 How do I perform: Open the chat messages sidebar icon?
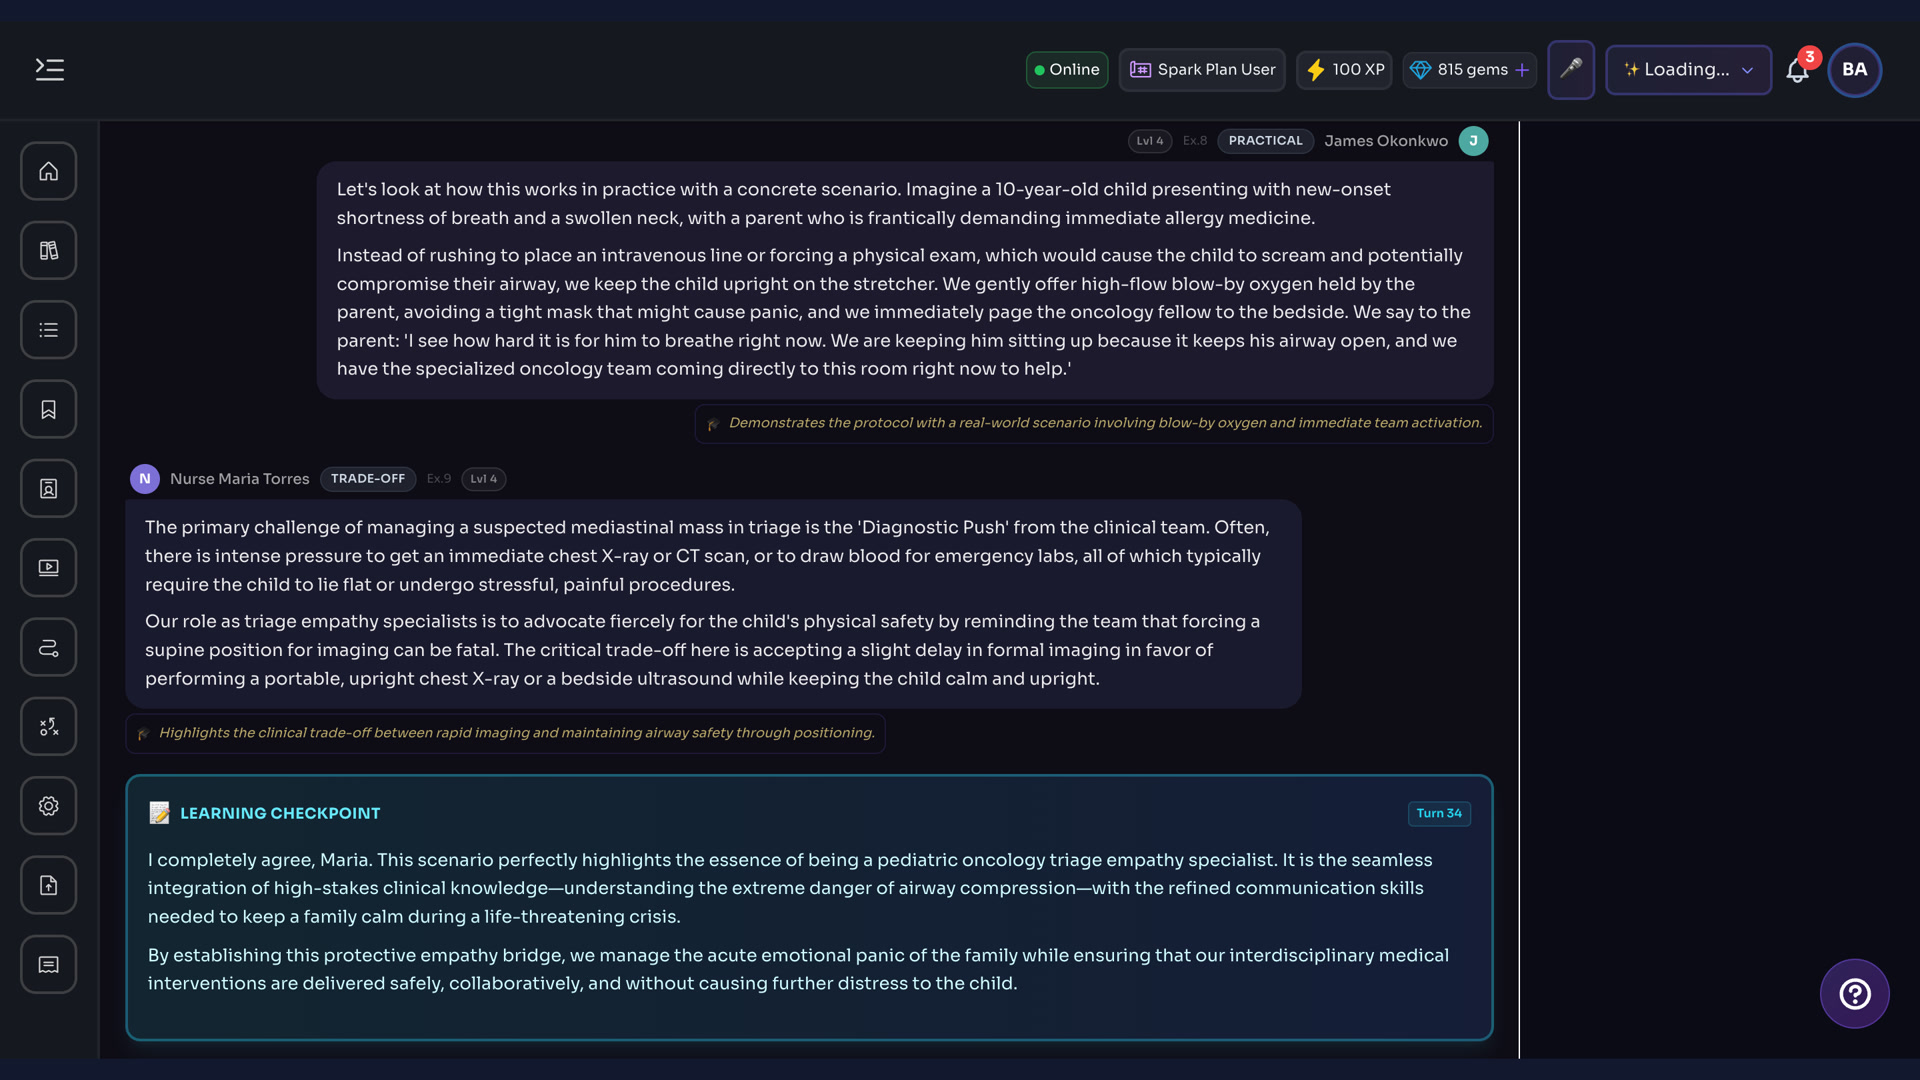coord(49,965)
